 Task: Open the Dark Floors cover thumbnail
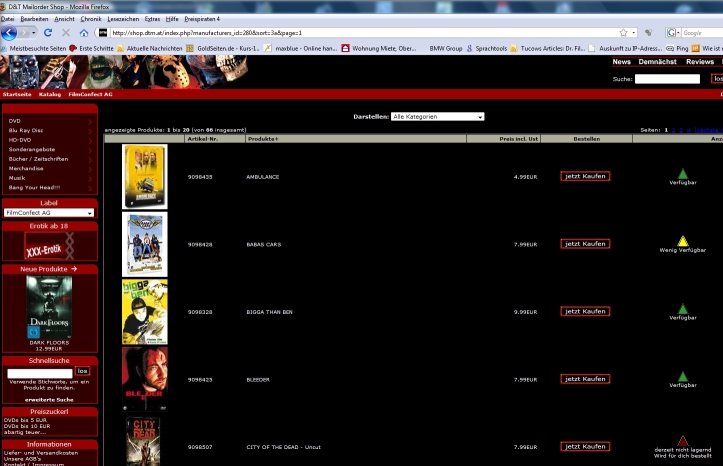[x=49, y=307]
